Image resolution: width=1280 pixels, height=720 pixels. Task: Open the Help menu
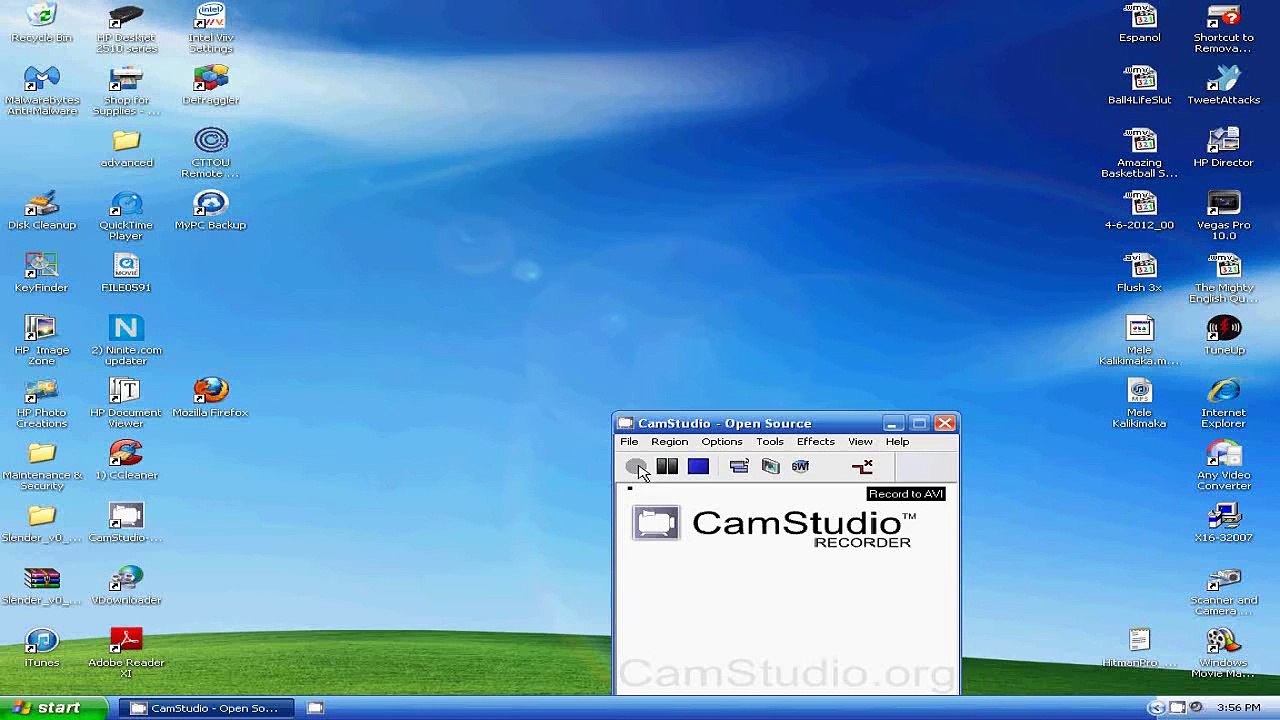click(x=897, y=442)
